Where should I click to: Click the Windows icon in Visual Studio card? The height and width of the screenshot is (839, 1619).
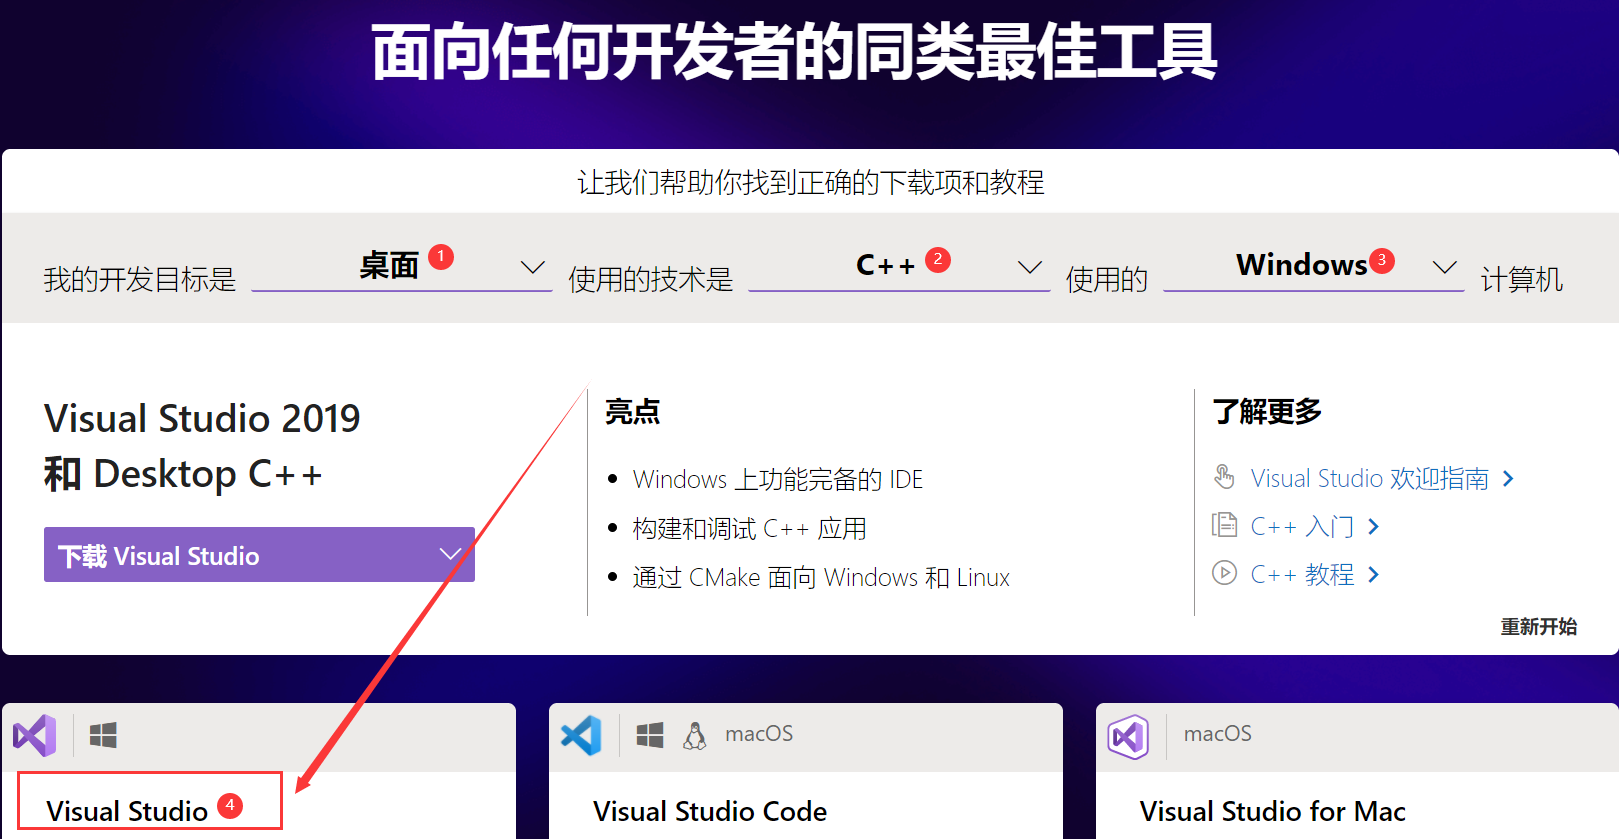tap(103, 736)
